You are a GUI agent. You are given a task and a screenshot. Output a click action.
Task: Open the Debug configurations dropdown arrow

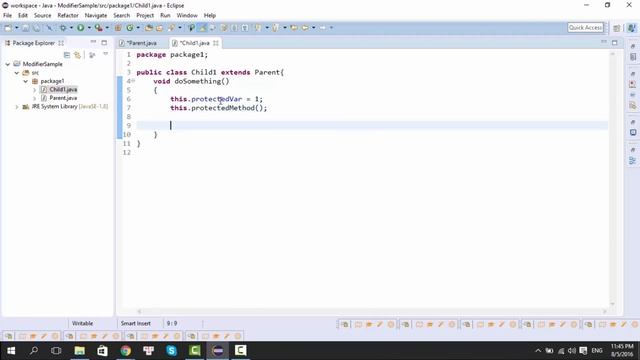71,28
